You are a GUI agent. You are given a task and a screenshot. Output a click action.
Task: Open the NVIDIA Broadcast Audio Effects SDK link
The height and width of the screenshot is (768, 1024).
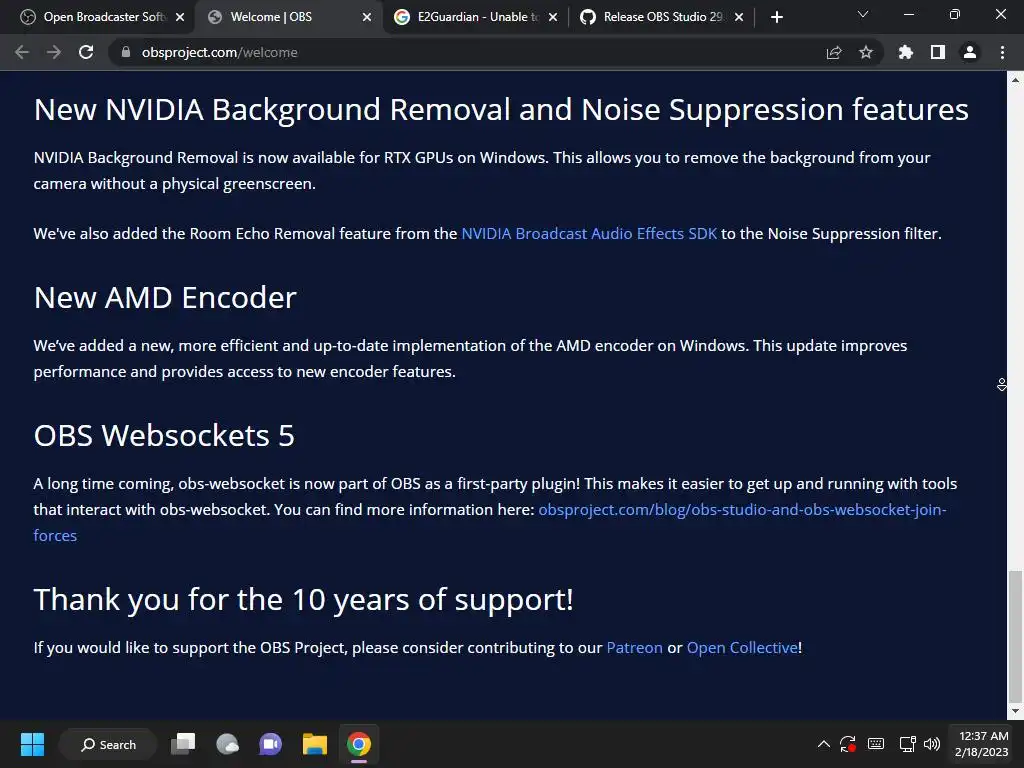[589, 234]
